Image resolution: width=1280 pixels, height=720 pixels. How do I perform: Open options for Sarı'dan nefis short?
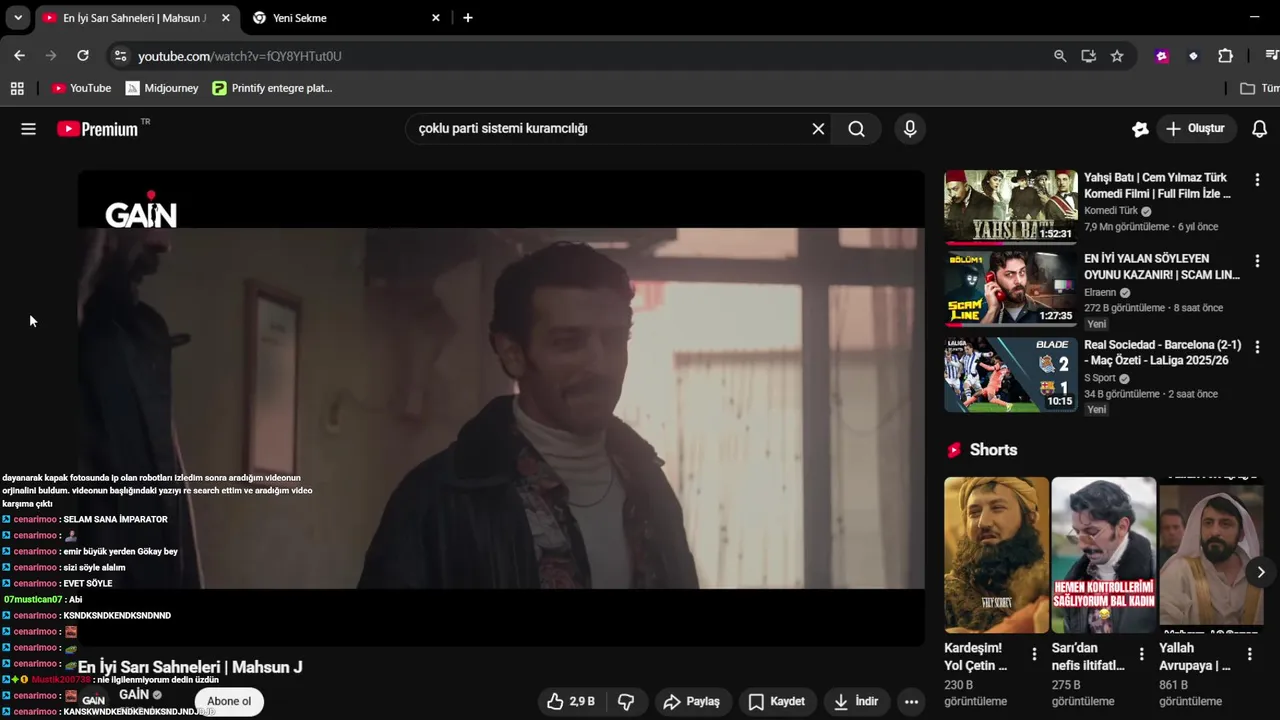pyautogui.click(x=1141, y=654)
